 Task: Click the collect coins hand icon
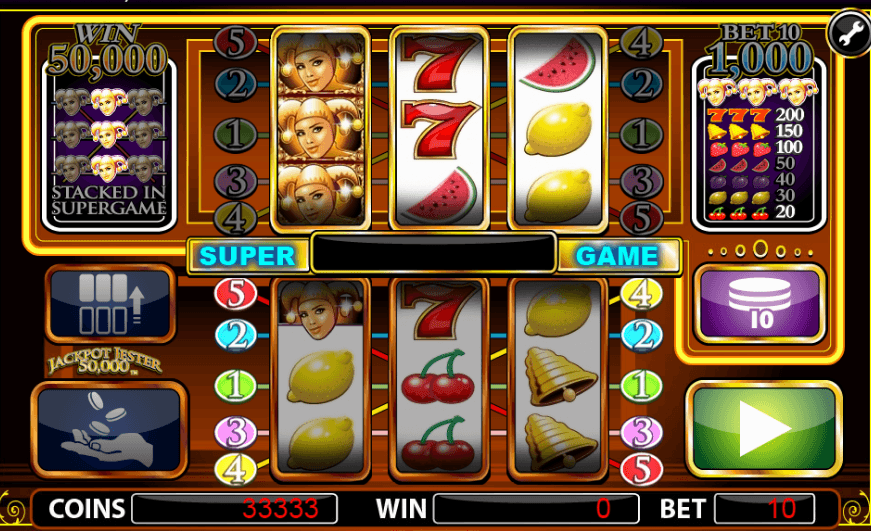[x=109, y=429]
